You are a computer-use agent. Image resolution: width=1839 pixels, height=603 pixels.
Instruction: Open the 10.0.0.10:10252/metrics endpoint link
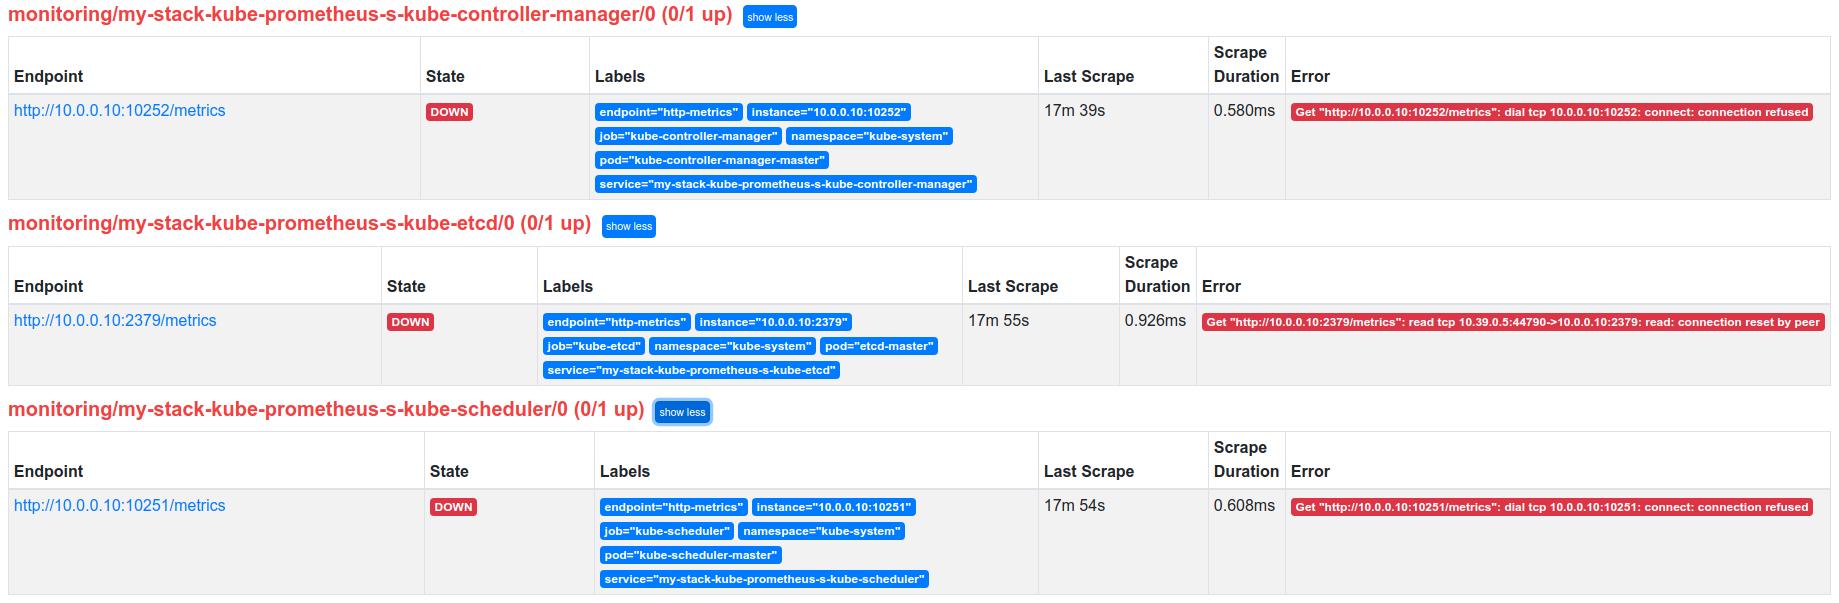tap(120, 111)
